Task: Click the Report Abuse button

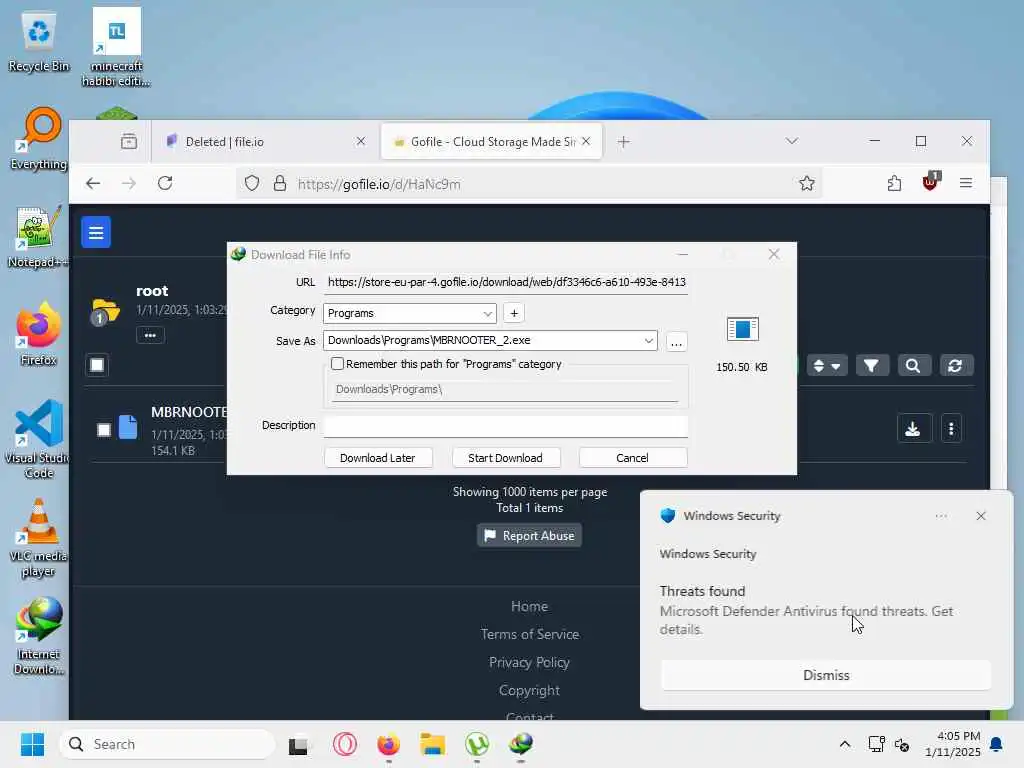Action: 529,536
